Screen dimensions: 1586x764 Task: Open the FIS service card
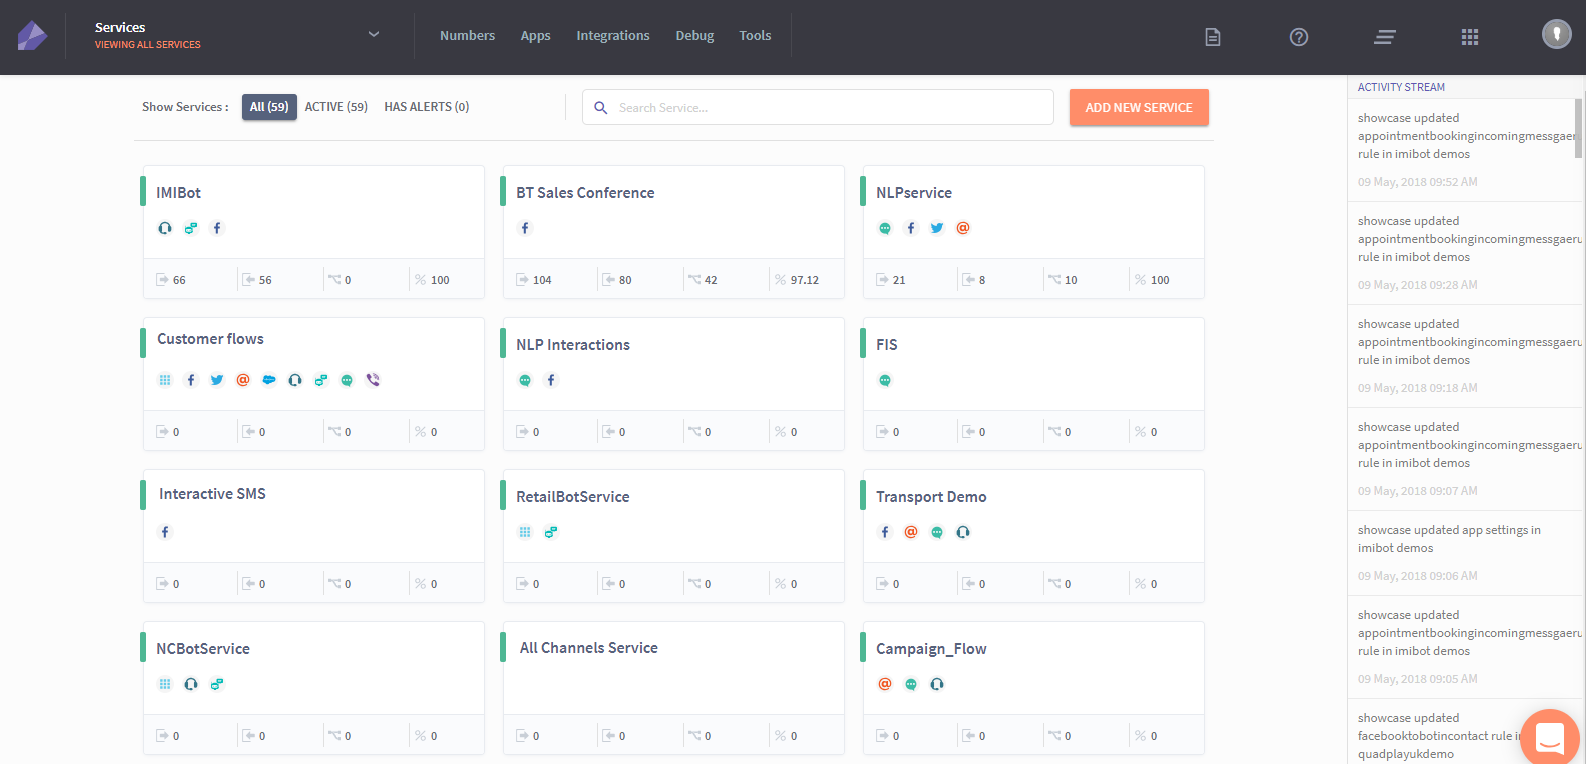coord(887,345)
